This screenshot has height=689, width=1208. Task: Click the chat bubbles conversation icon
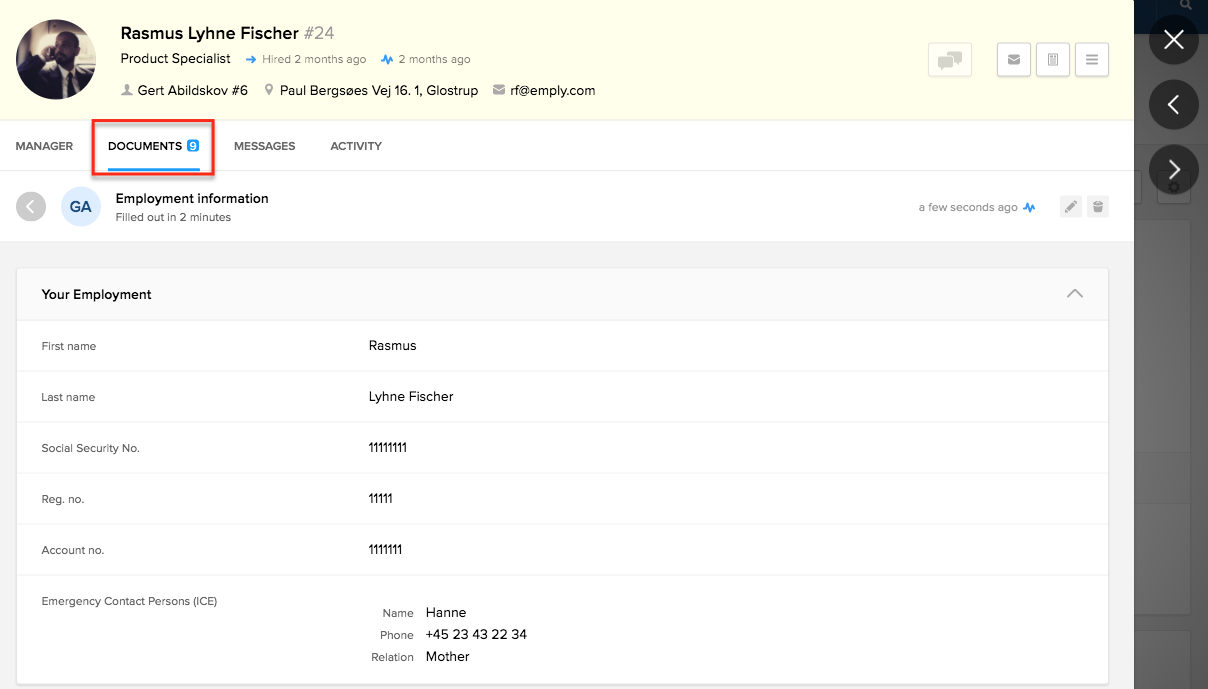[949, 60]
